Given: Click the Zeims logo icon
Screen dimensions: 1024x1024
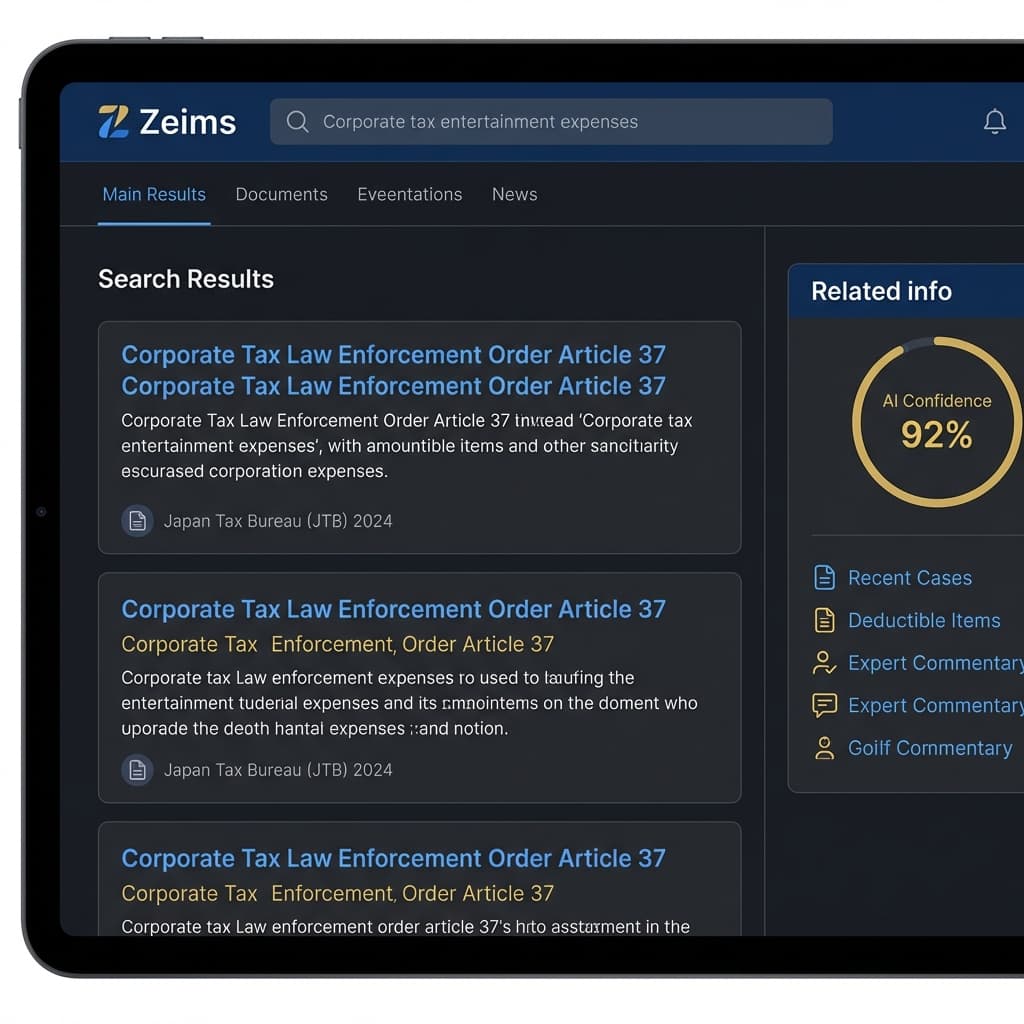Looking at the screenshot, I should (114, 122).
